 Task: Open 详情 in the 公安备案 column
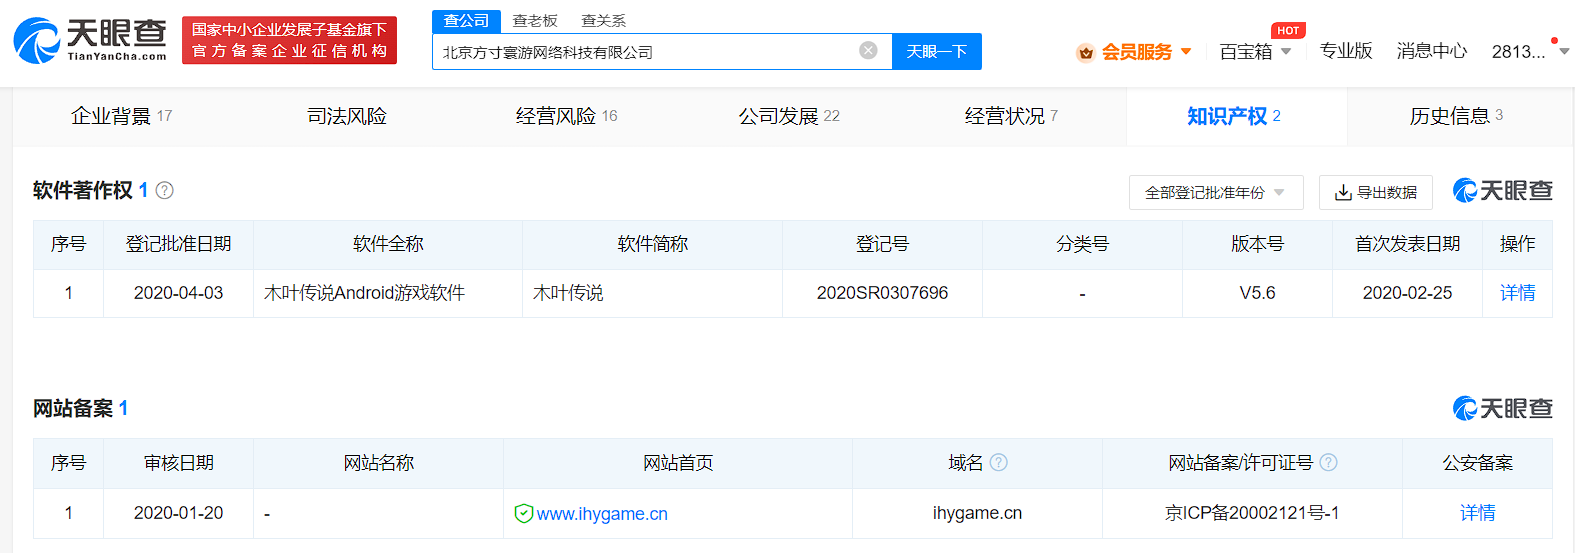click(x=1477, y=513)
